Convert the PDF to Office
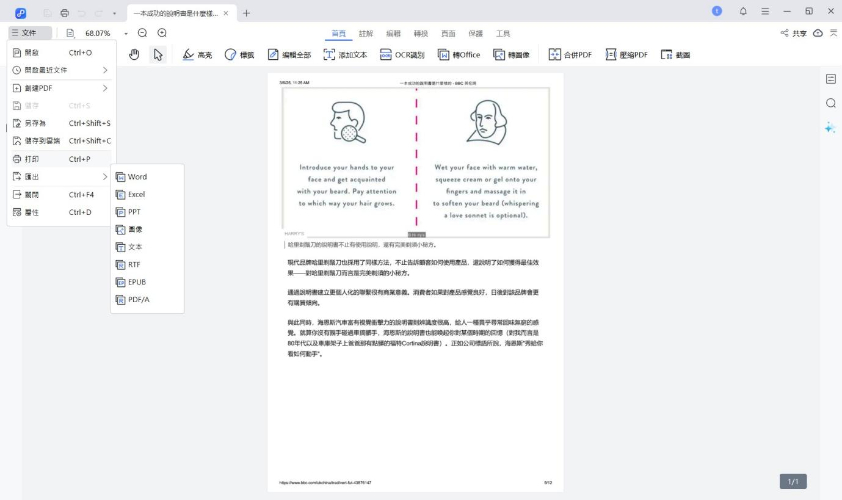This screenshot has width=842, height=500. coord(459,55)
